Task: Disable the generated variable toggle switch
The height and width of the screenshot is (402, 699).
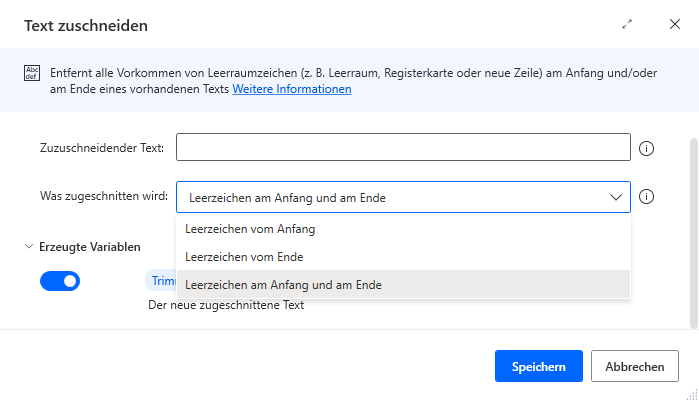Action: (x=60, y=281)
